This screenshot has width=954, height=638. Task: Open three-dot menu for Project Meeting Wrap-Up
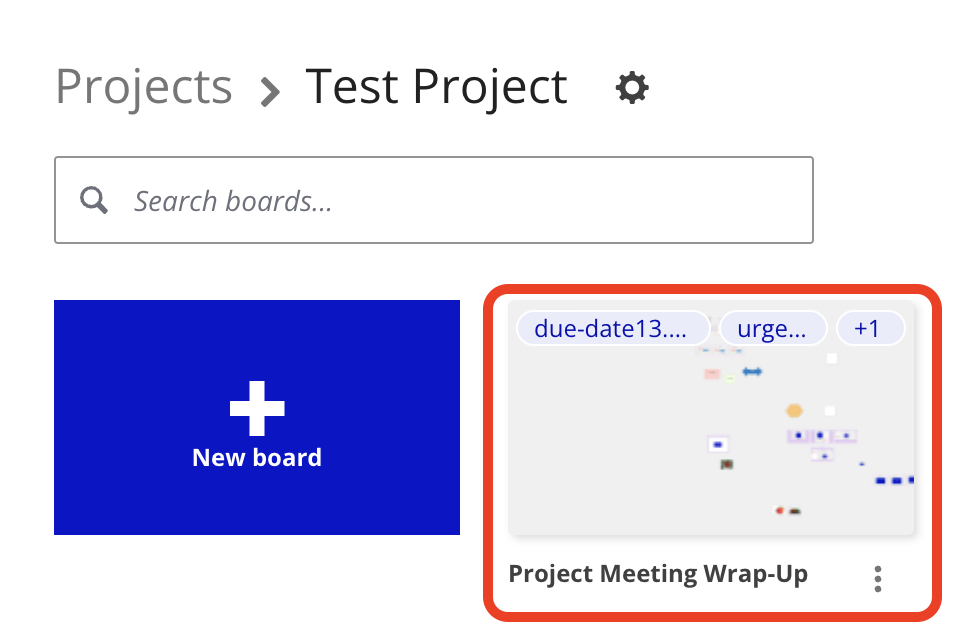tap(877, 578)
